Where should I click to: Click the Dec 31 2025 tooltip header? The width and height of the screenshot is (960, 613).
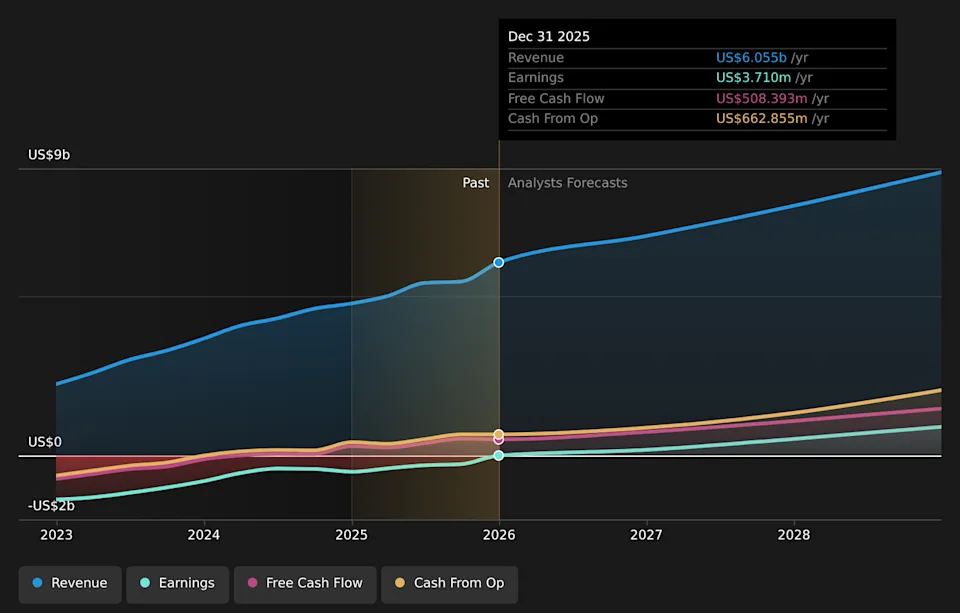click(x=549, y=36)
